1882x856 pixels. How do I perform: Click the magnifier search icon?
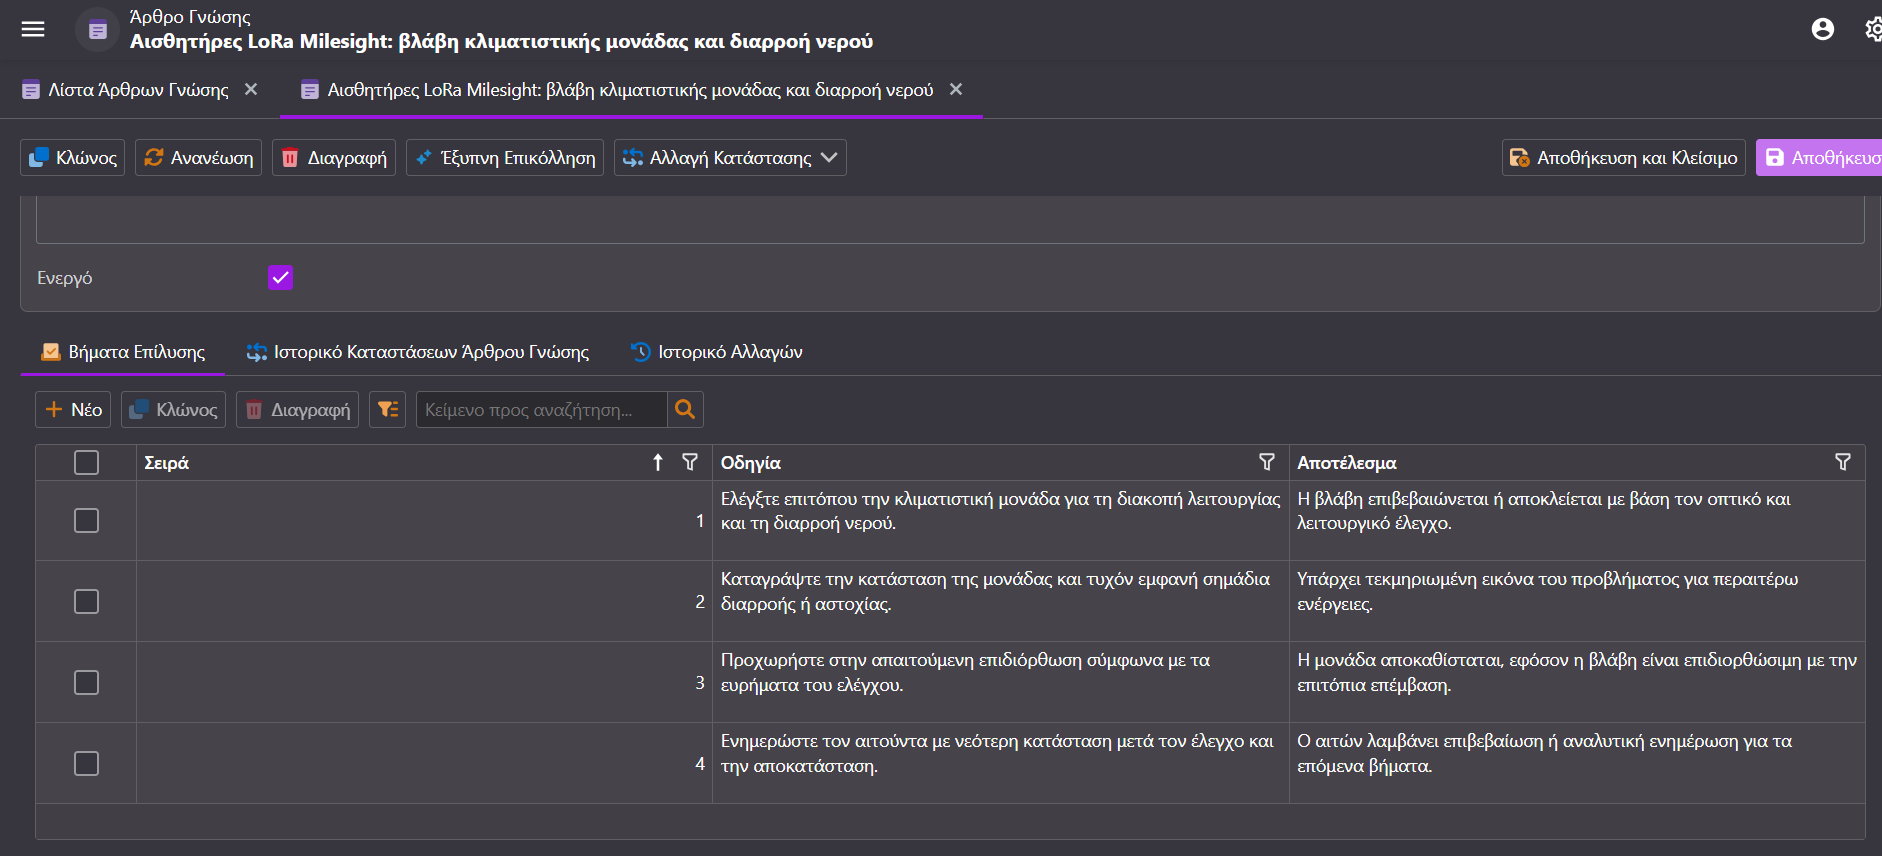pos(685,409)
